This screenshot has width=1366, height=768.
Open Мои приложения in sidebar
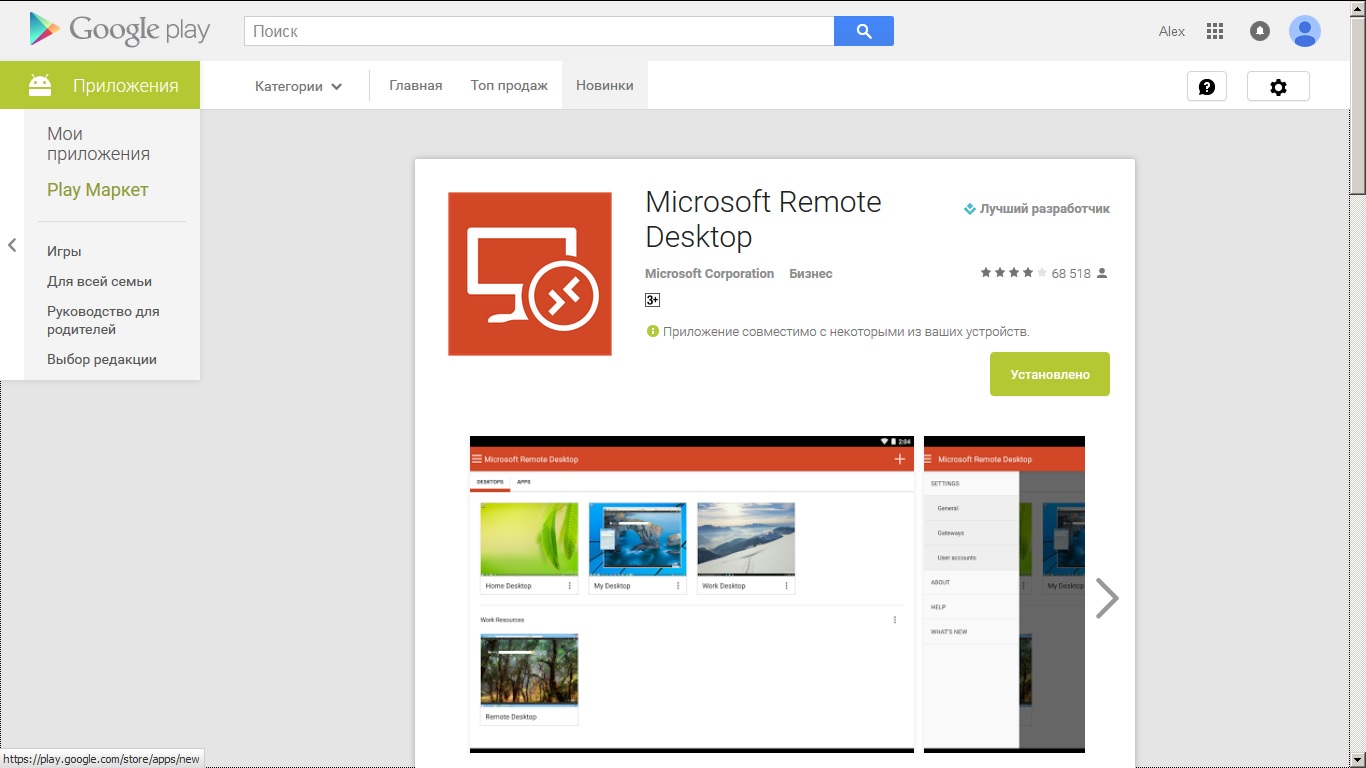[98, 144]
